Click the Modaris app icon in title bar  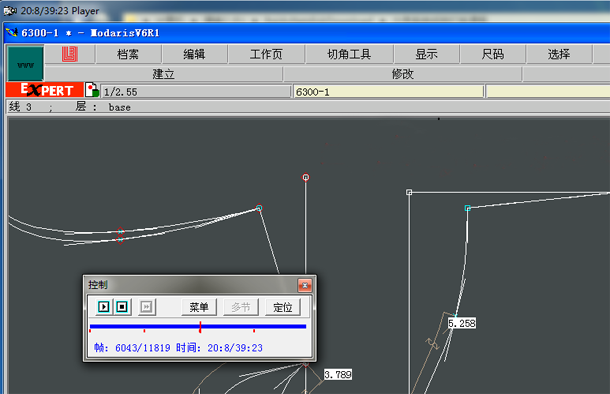(12, 33)
